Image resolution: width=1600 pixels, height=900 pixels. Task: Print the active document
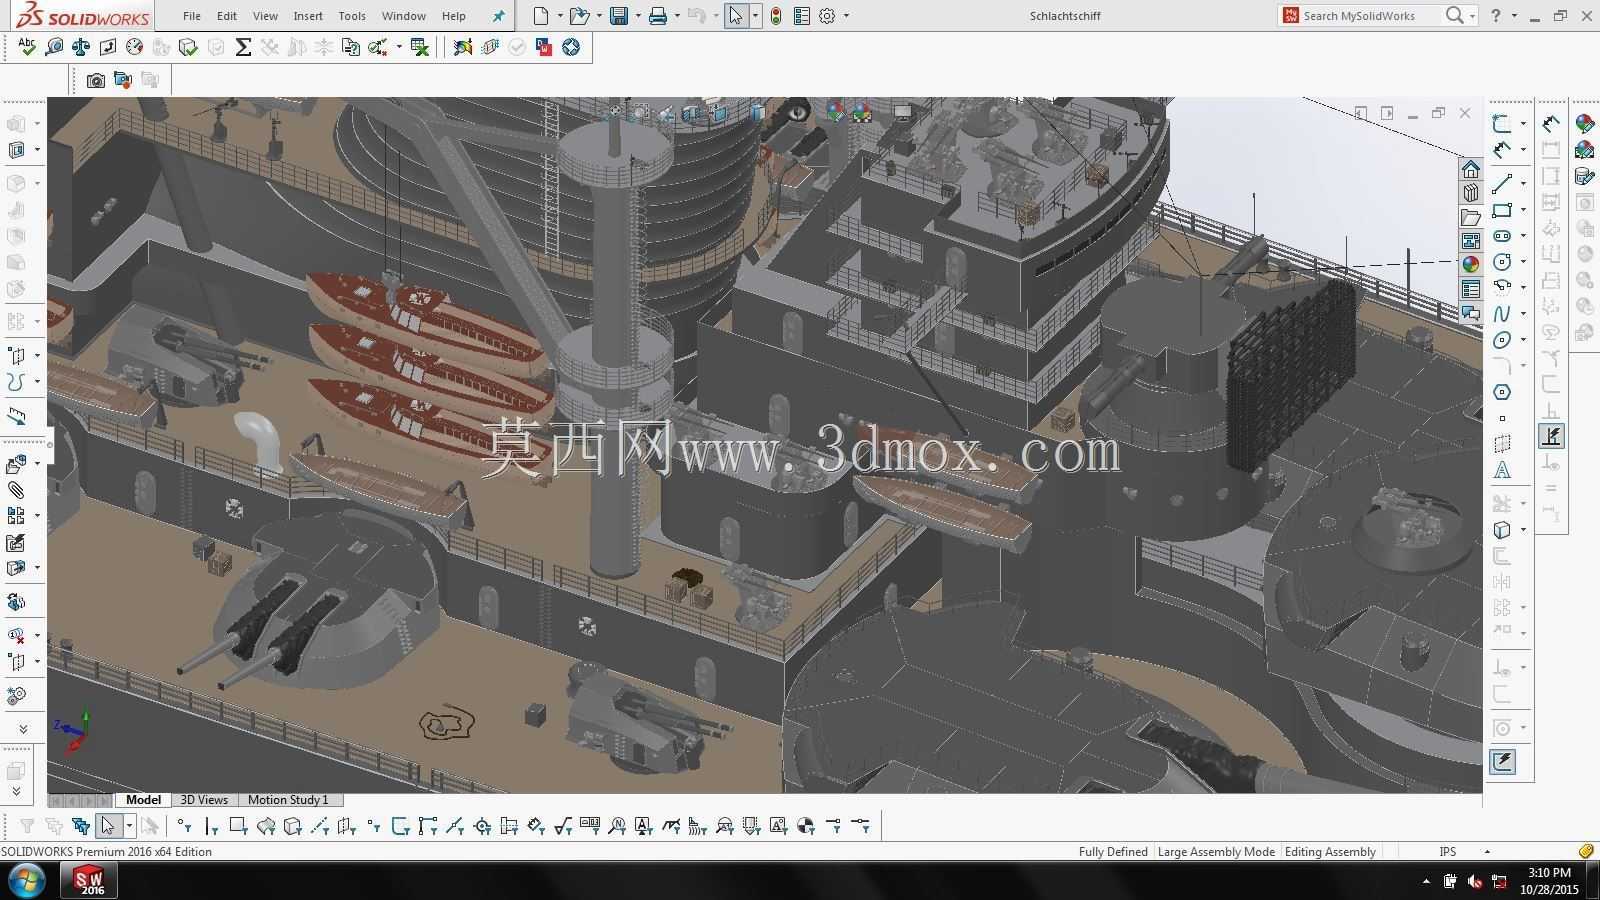point(658,16)
